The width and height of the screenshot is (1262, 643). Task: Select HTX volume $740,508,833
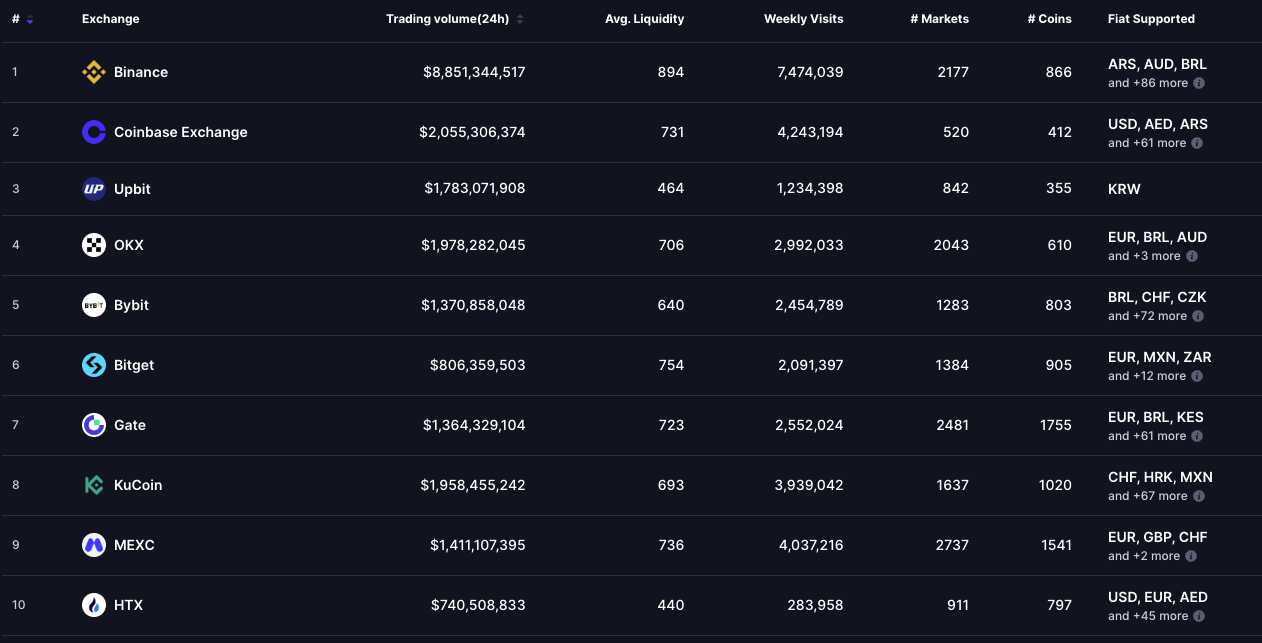coord(478,605)
